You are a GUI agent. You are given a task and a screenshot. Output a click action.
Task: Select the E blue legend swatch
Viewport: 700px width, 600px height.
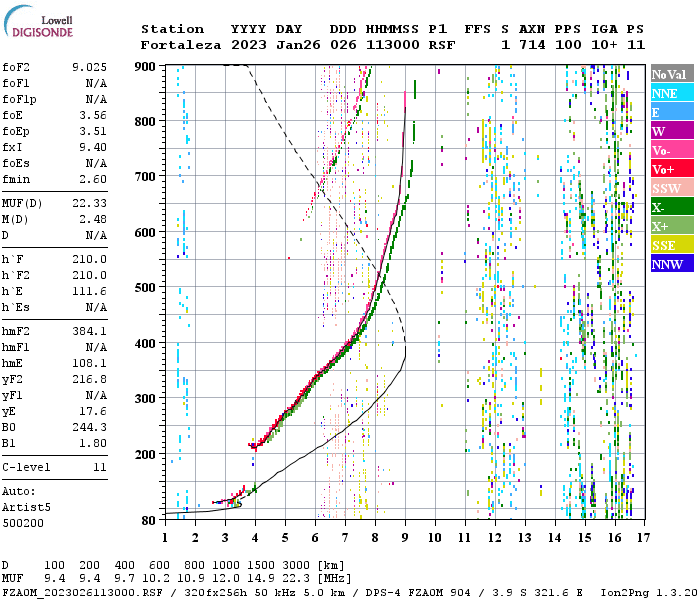click(x=672, y=112)
